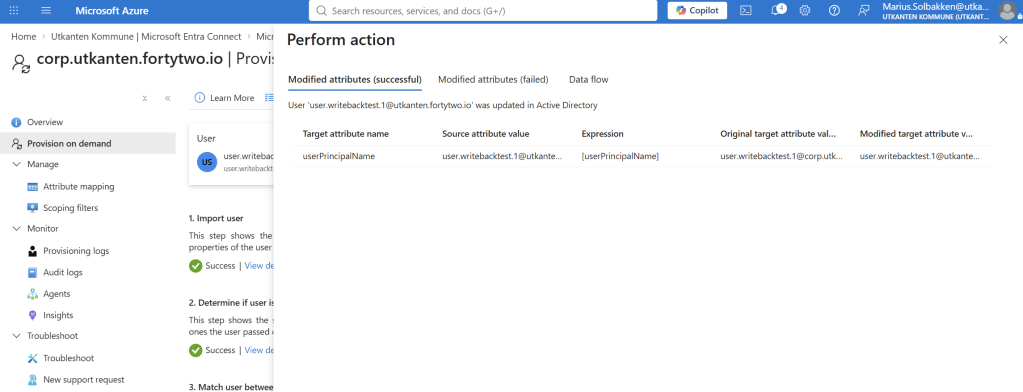Go to Home breadcrumb
Screen dimensions: 1023x392
click(x=23, y=37)
